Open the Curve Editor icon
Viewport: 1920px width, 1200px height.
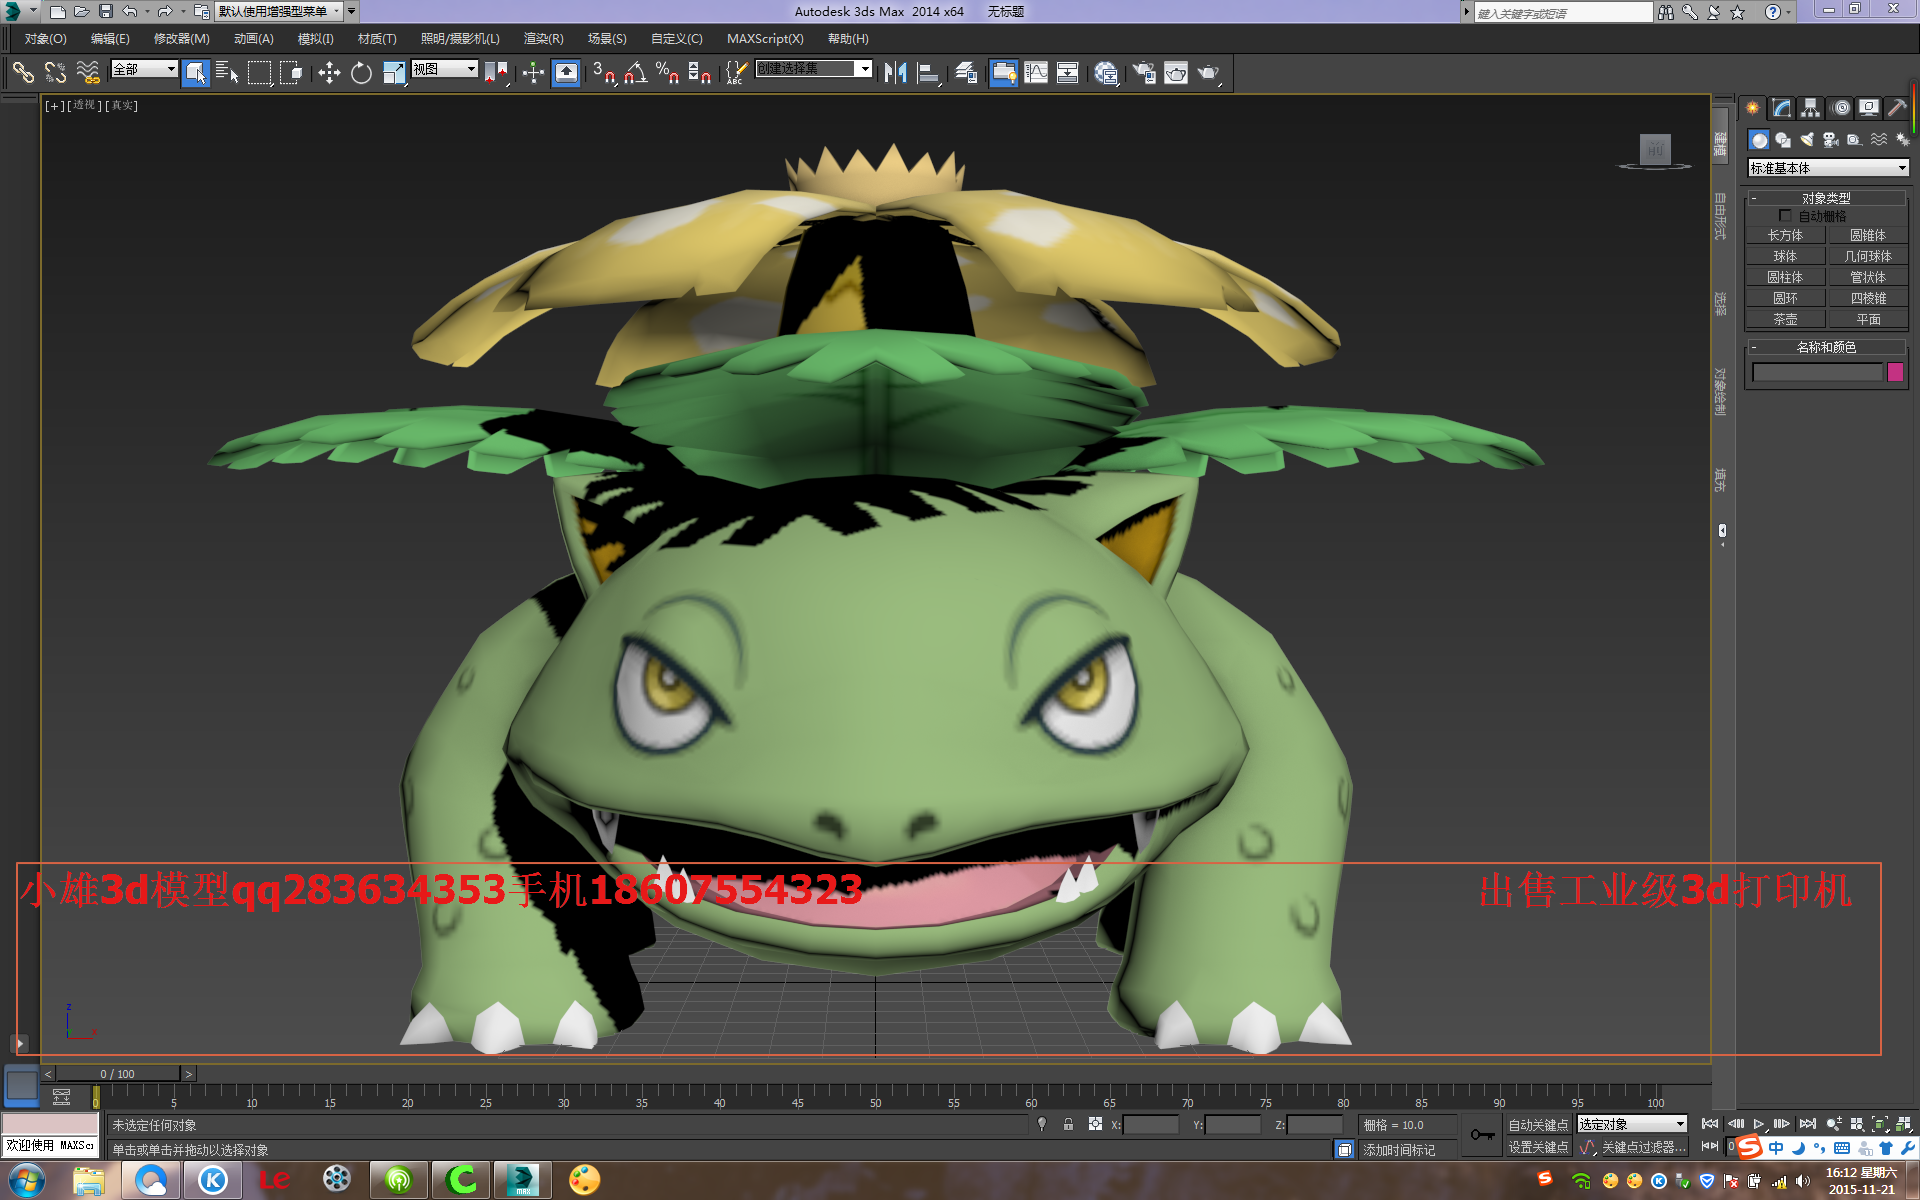coord(1036,72)
